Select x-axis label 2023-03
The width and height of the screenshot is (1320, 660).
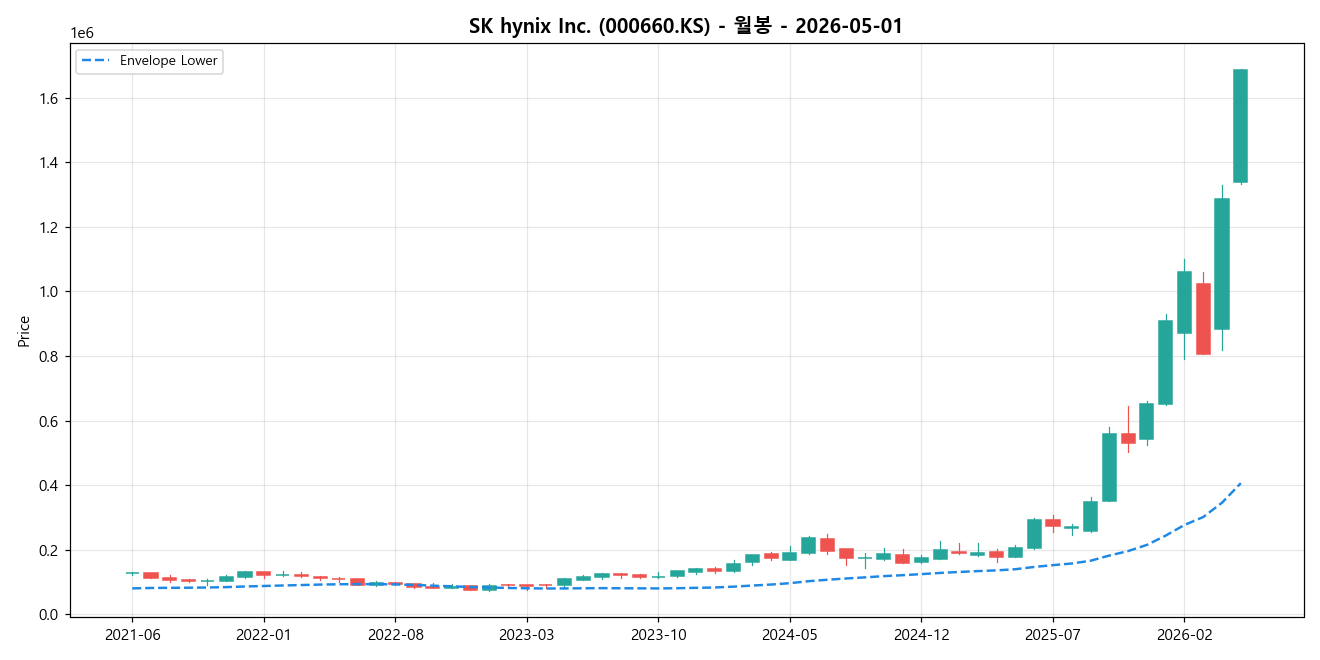click(x=527, y=634)
